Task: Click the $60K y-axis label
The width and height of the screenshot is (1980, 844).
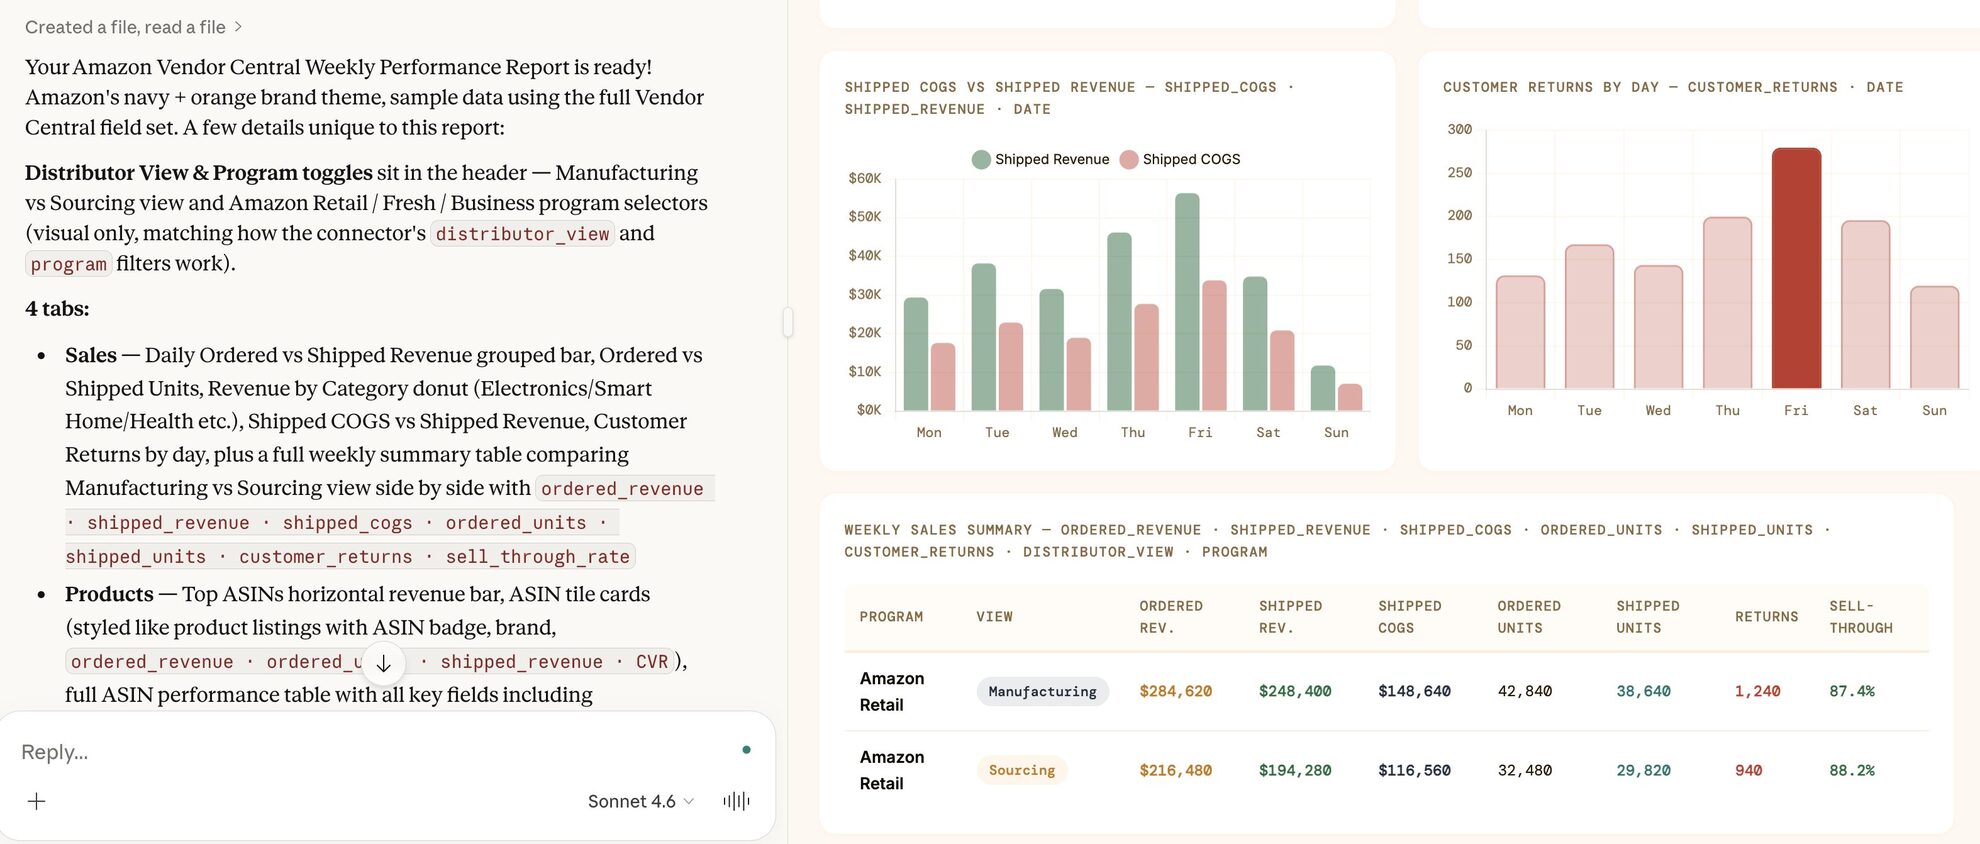Action: [x=865, y=178]
